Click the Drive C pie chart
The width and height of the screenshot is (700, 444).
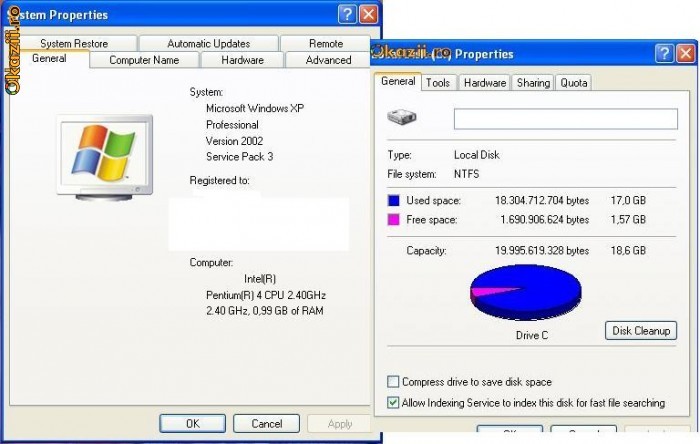tap(526, 292)
